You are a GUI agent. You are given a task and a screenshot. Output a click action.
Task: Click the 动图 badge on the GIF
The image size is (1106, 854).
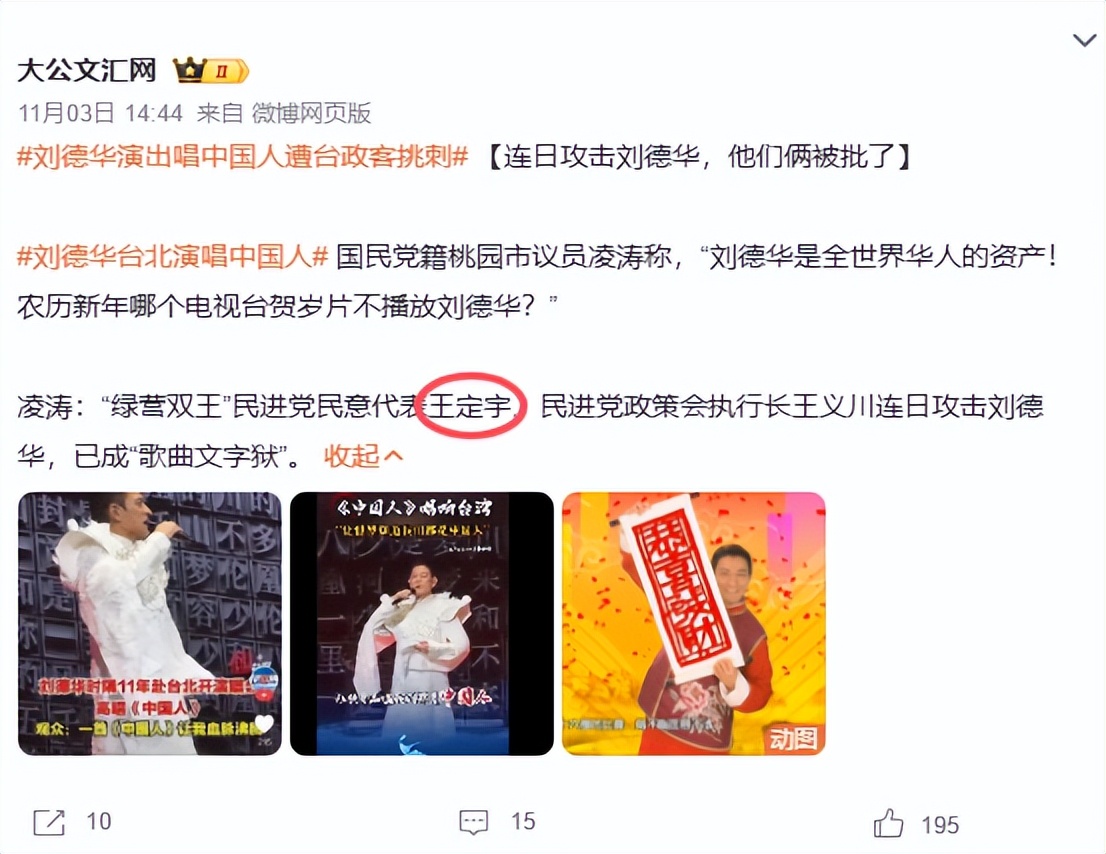794,738
